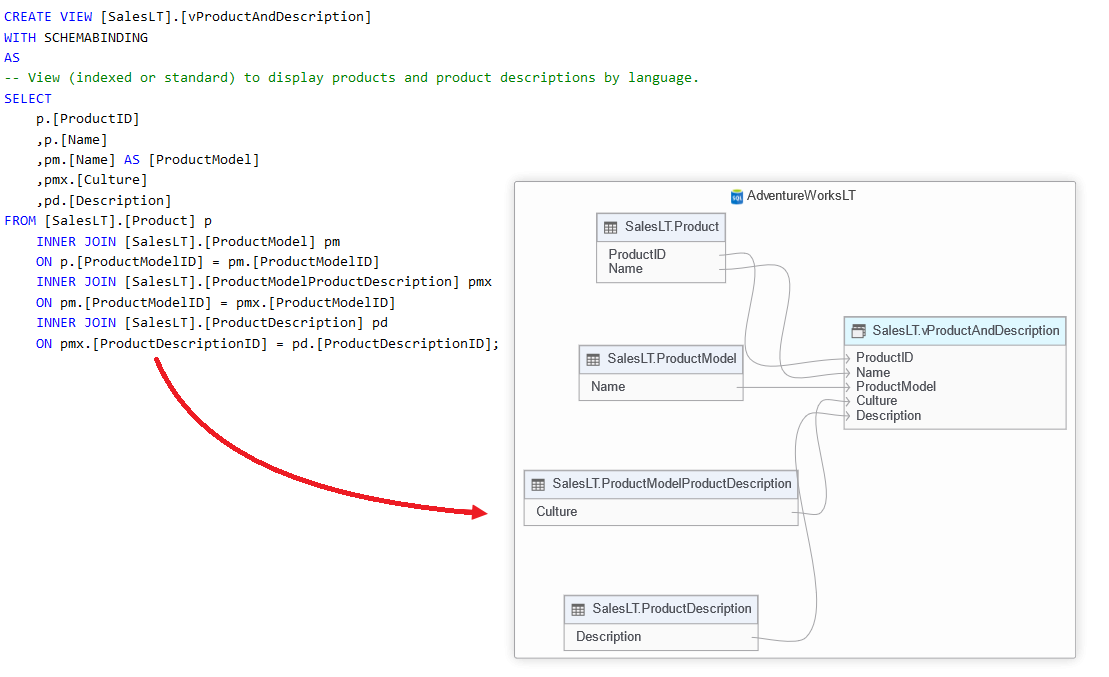Select ProductID column in SalesLT.Product table
The width and height of the screenshot is (1109, 677).
pyautogui.click(x=637, y=254)
